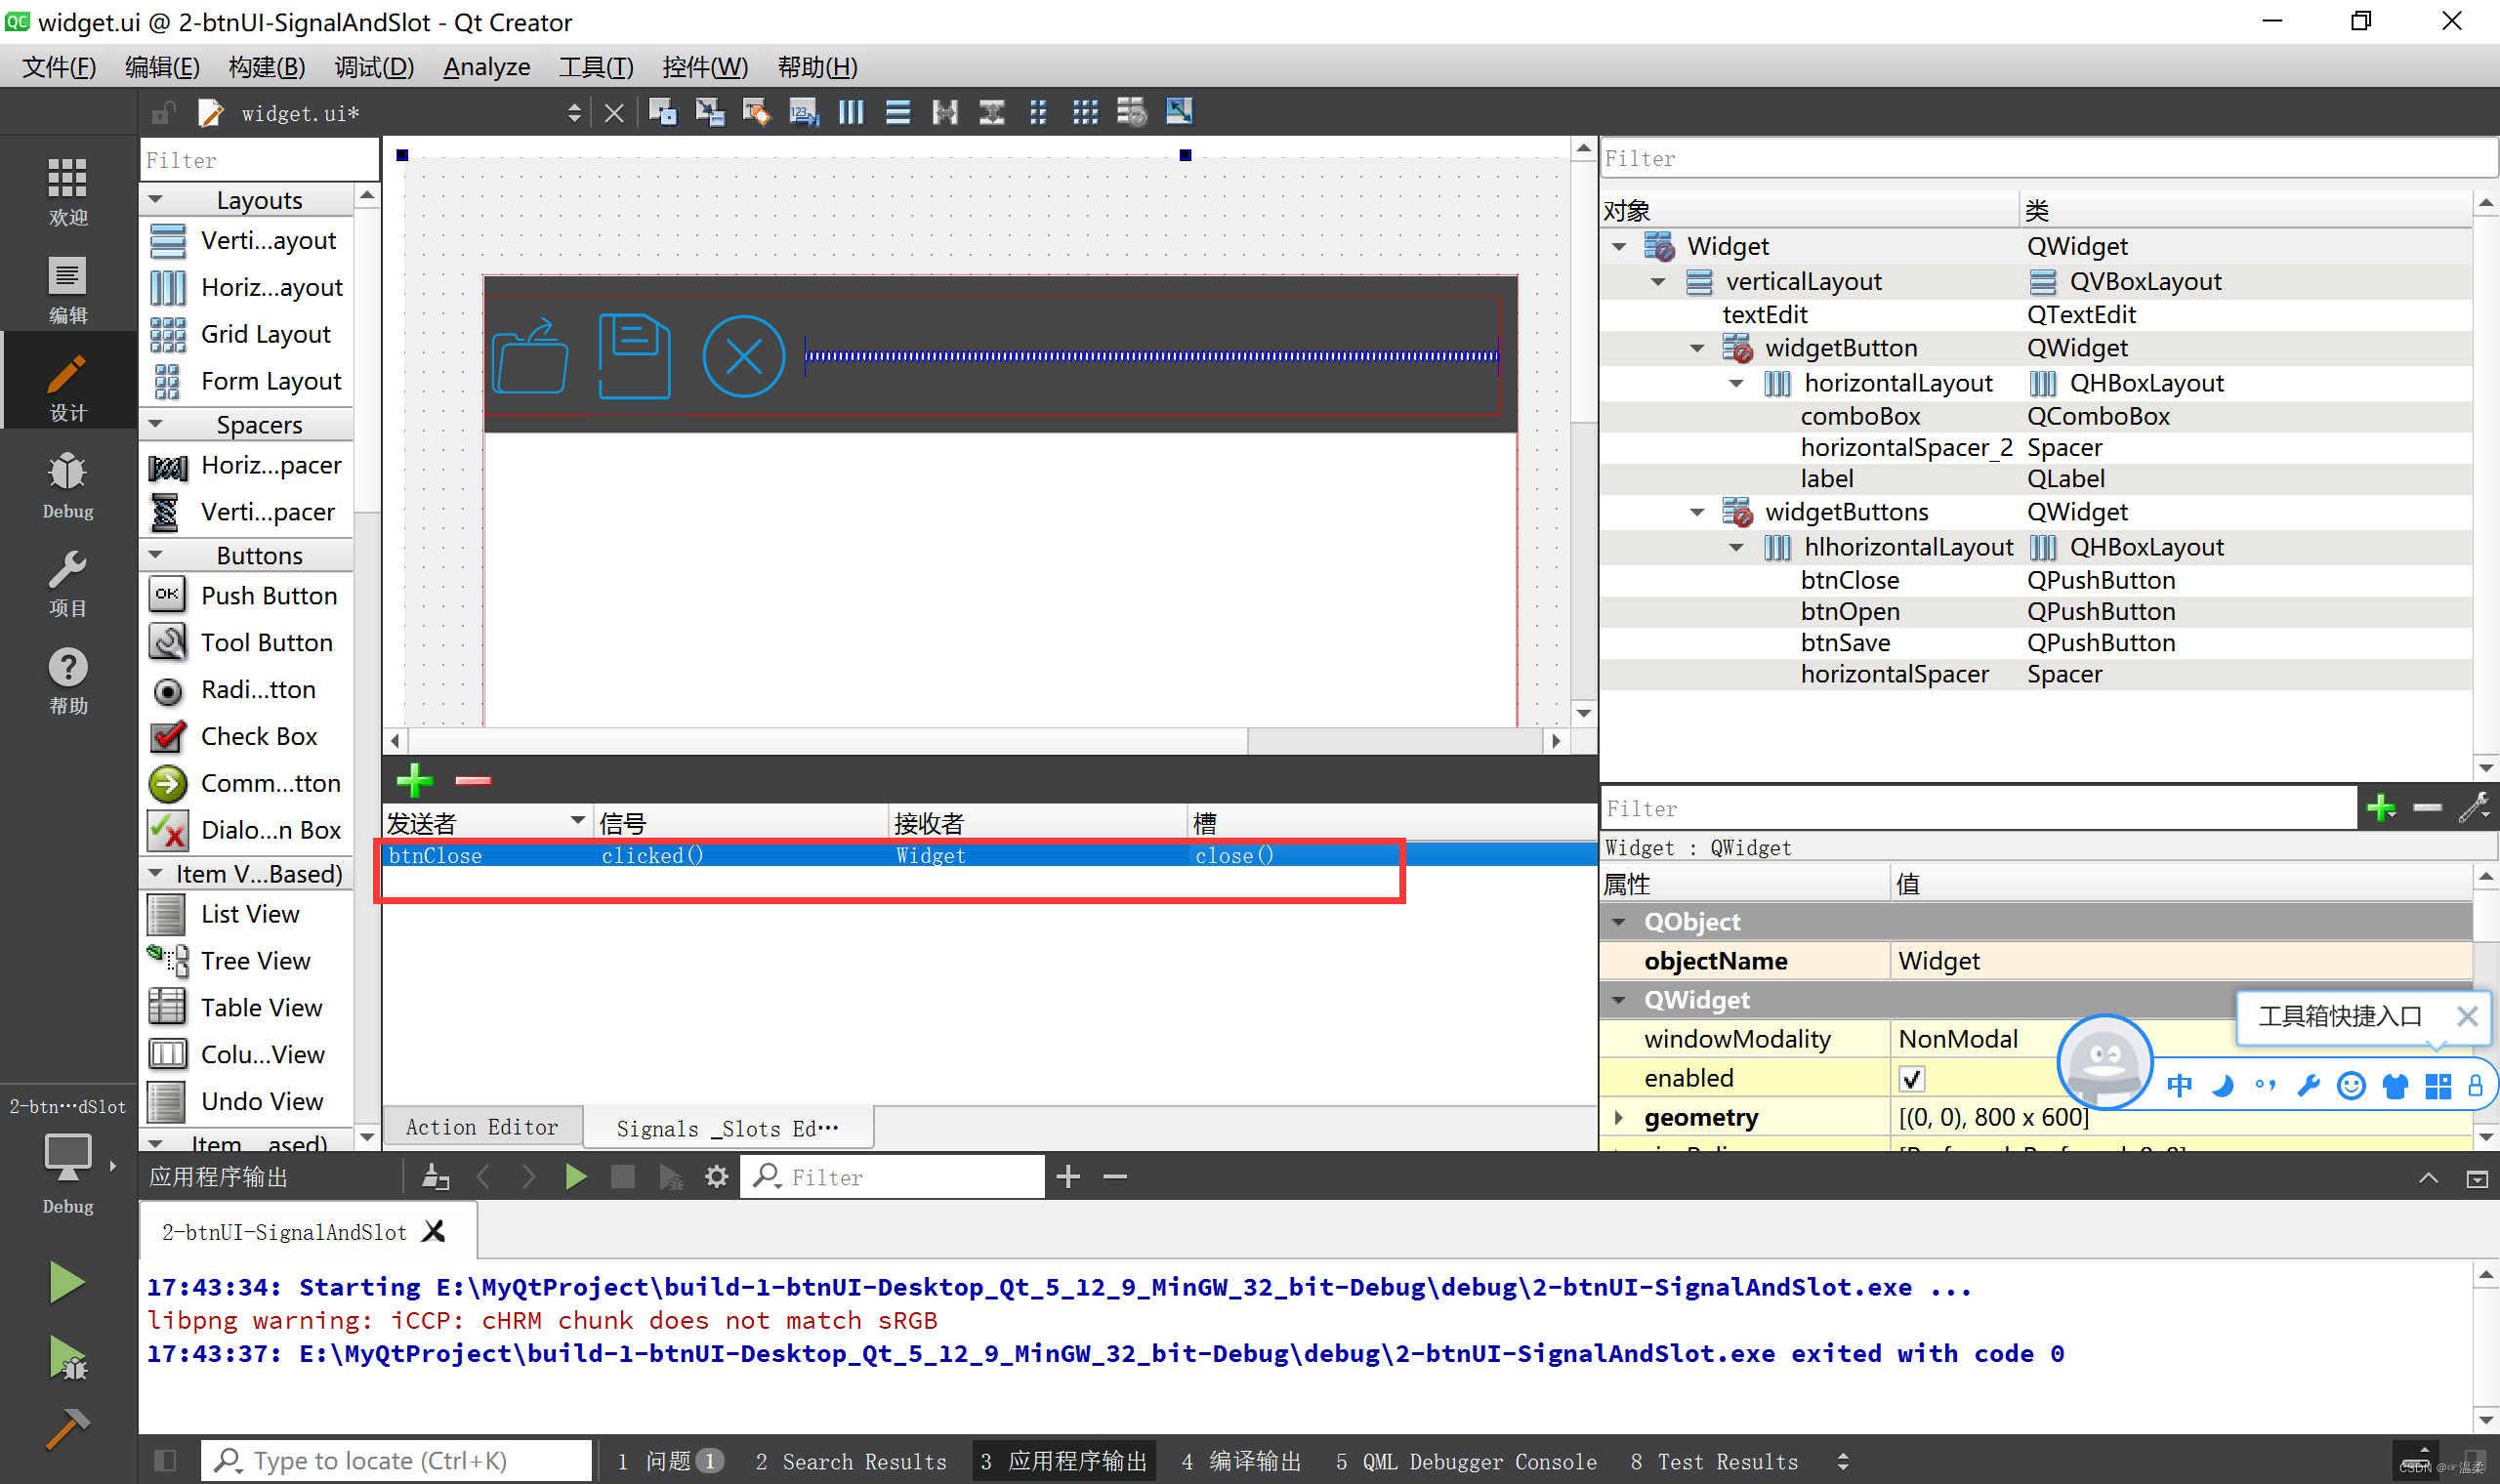Collapse the Spacers widget category

[156, 424]
